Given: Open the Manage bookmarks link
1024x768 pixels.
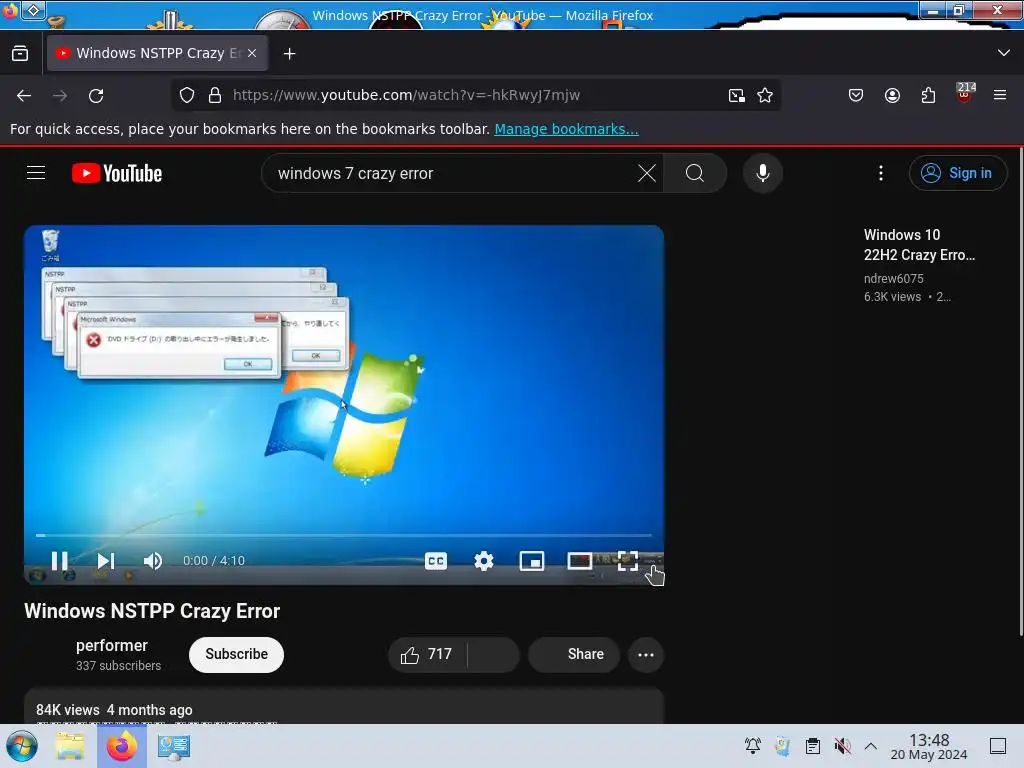Looking at the screenshot, I should [566, 129].
